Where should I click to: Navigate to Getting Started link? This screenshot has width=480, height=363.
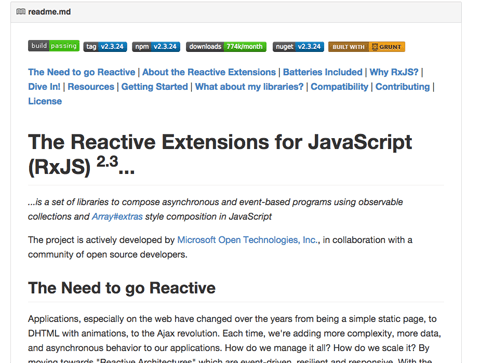155,87
